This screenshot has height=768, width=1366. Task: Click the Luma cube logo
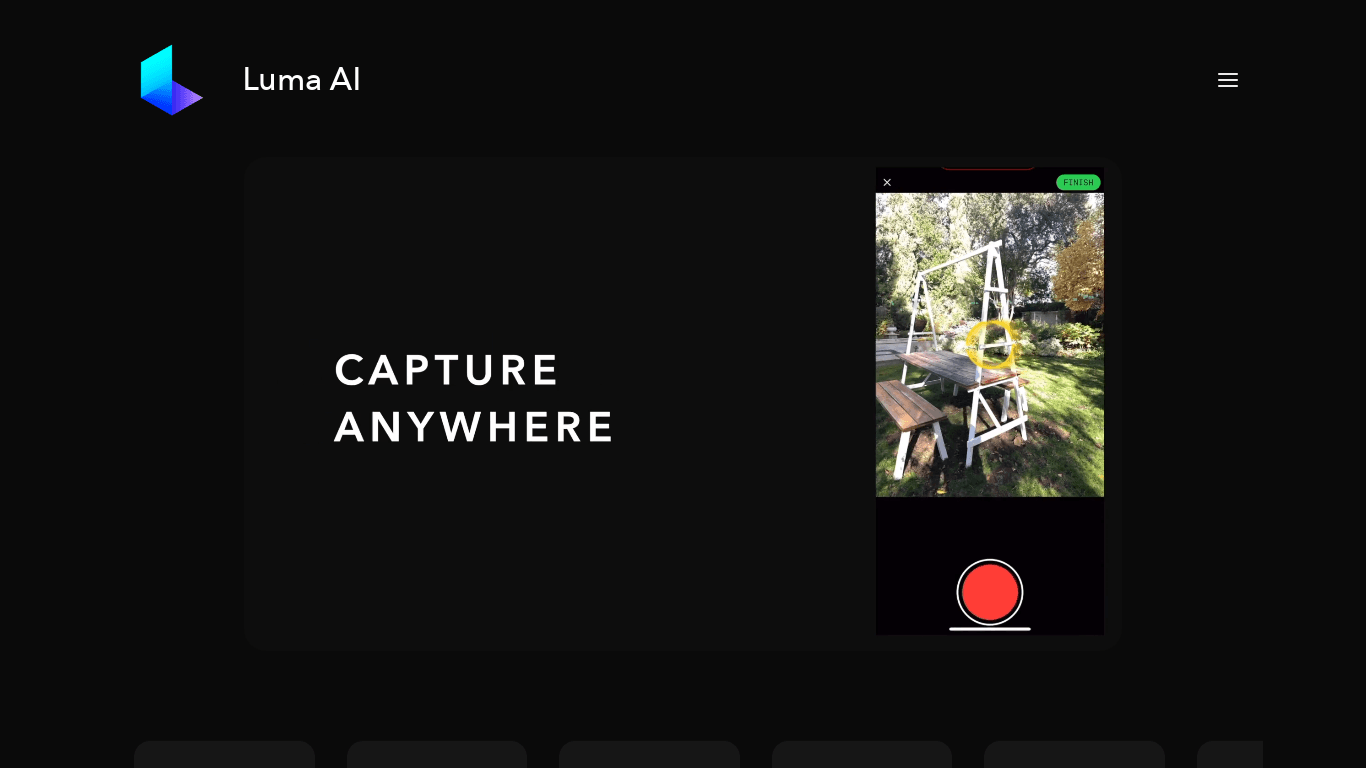coord(172,80)
